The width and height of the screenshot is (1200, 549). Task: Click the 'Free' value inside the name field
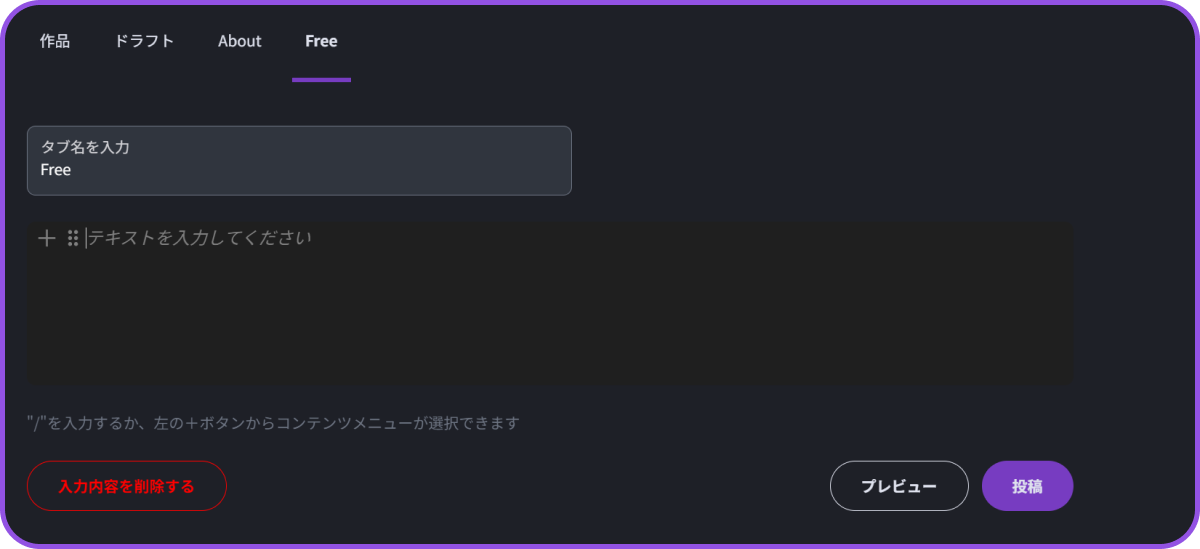(56, 170)
